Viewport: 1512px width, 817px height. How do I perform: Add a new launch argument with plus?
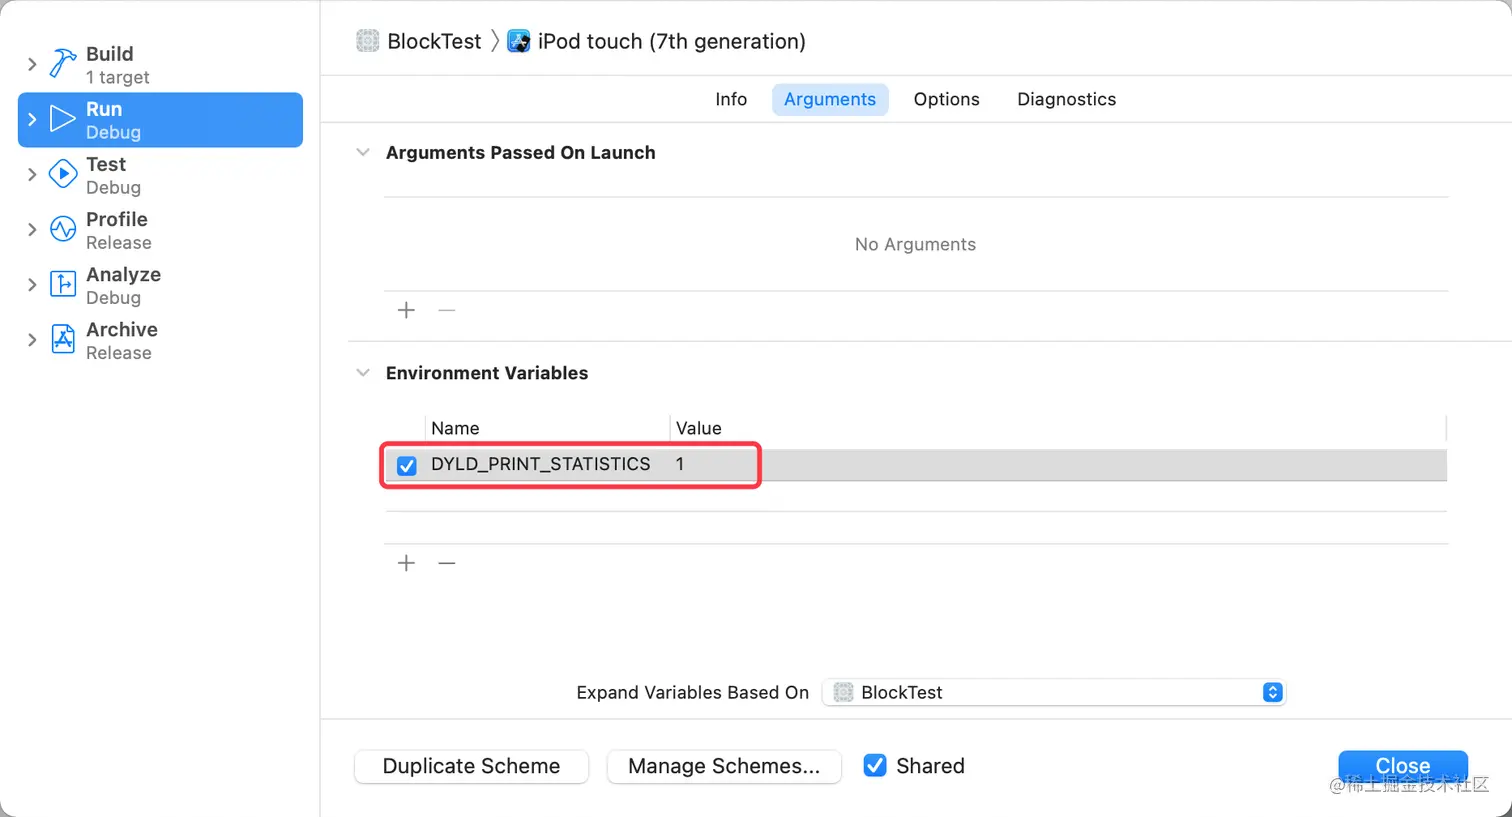point(406,310)
